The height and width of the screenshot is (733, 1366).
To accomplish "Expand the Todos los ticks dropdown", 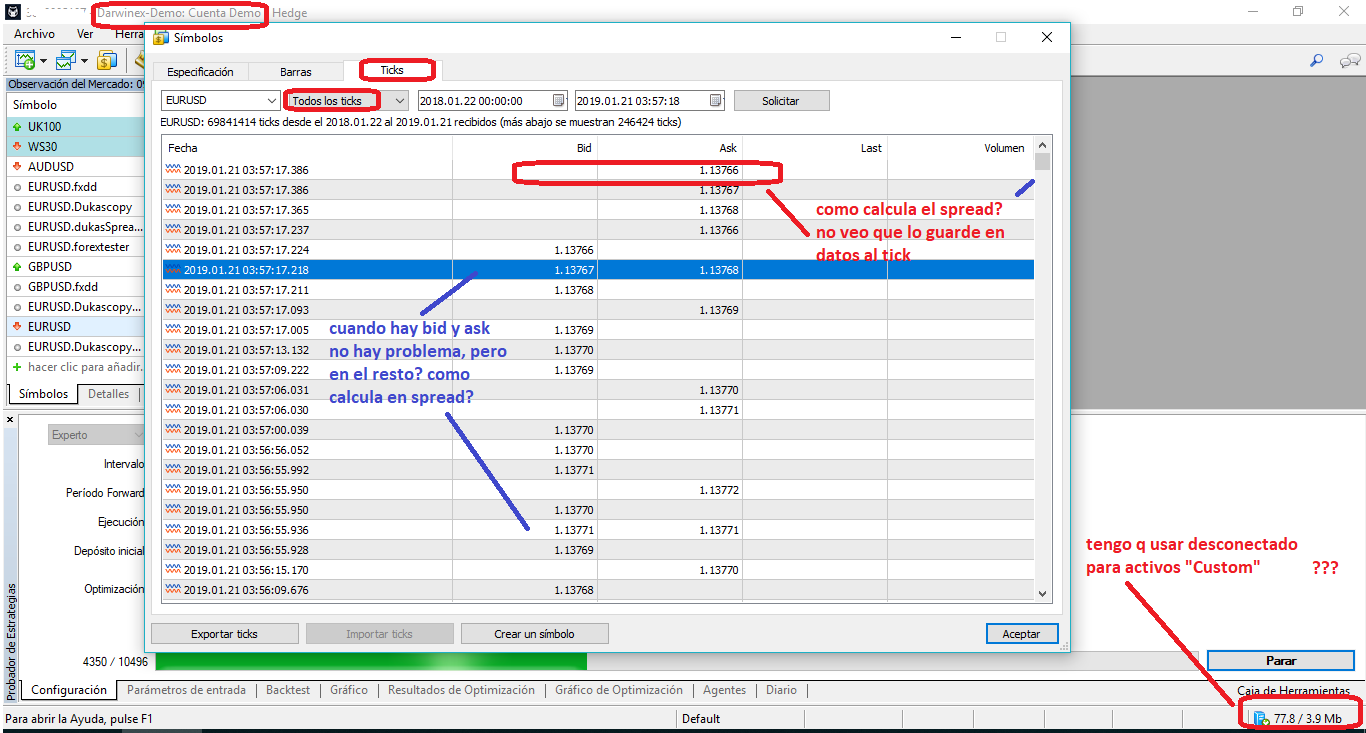I will 400,101.
